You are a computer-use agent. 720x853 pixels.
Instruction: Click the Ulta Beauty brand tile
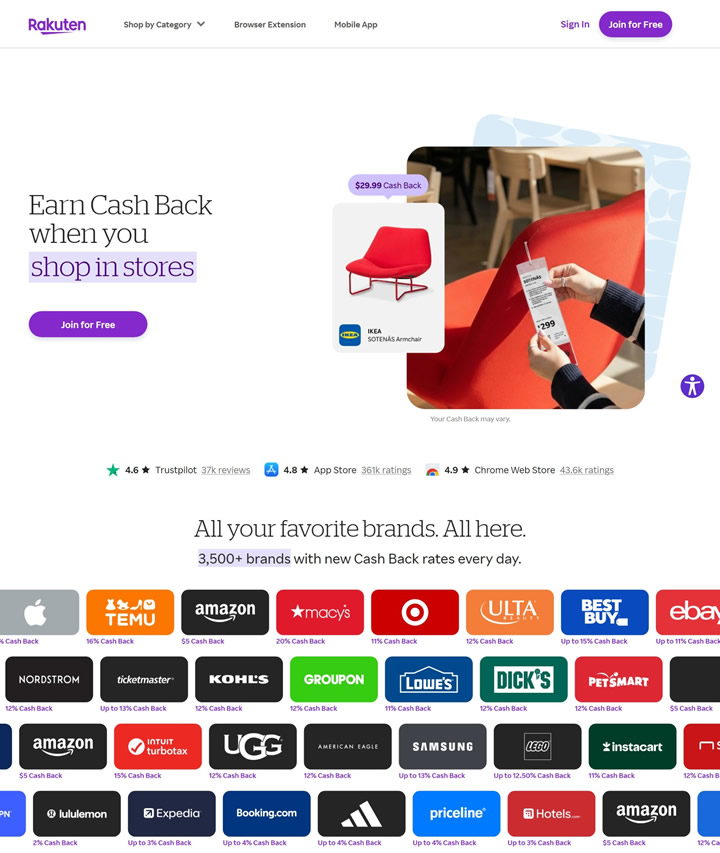pos(510,612)
